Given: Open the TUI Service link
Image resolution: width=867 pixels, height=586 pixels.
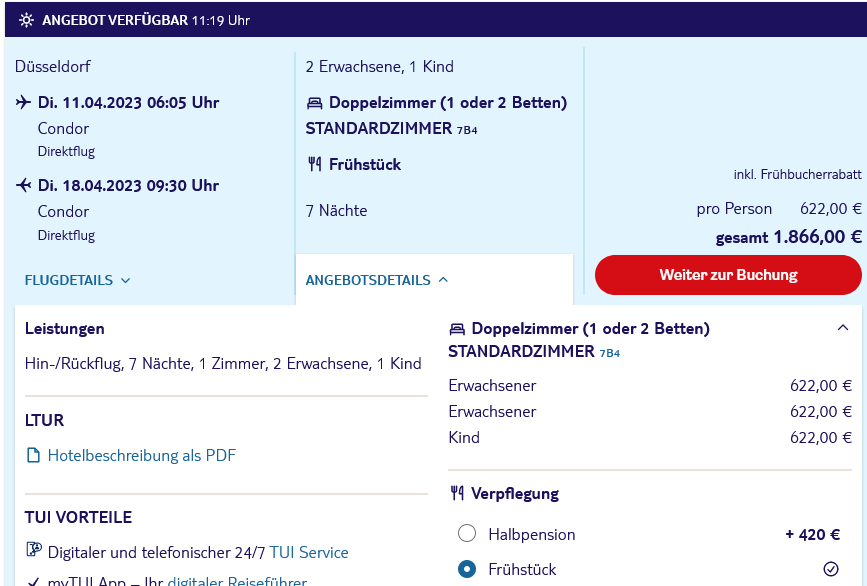Looking at the screenshot, I should click(x=309, y=552).
